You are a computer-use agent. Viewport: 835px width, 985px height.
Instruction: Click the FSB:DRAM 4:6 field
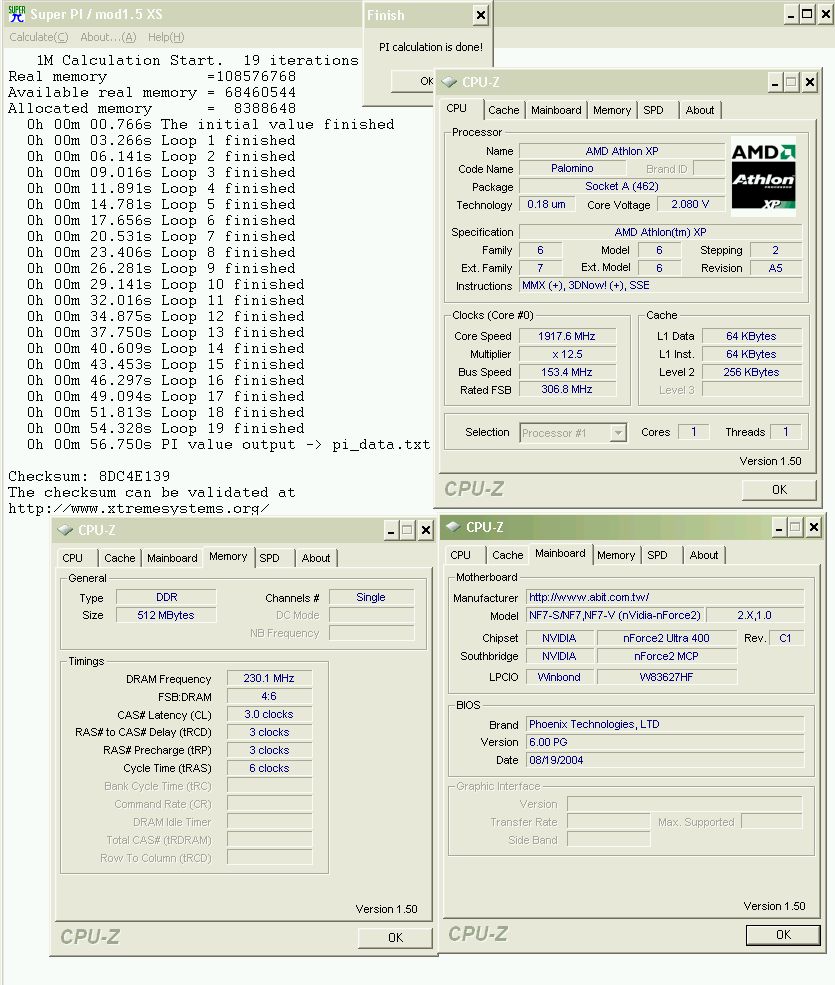269,696
